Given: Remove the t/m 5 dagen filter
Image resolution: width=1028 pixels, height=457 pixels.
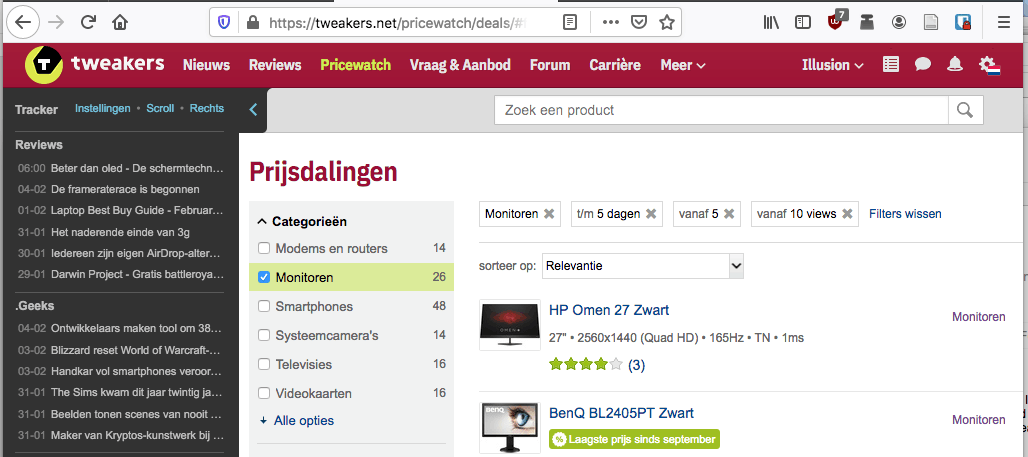Looking at the screenshot, I should coord(651,214).
